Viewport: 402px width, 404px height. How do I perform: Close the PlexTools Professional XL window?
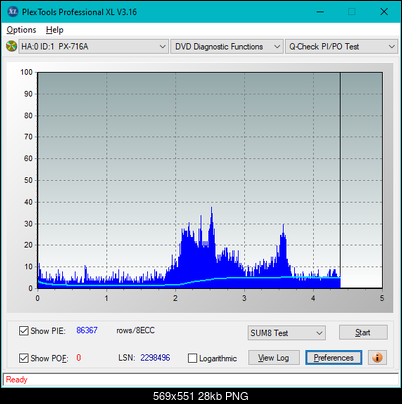click(384, 12)
